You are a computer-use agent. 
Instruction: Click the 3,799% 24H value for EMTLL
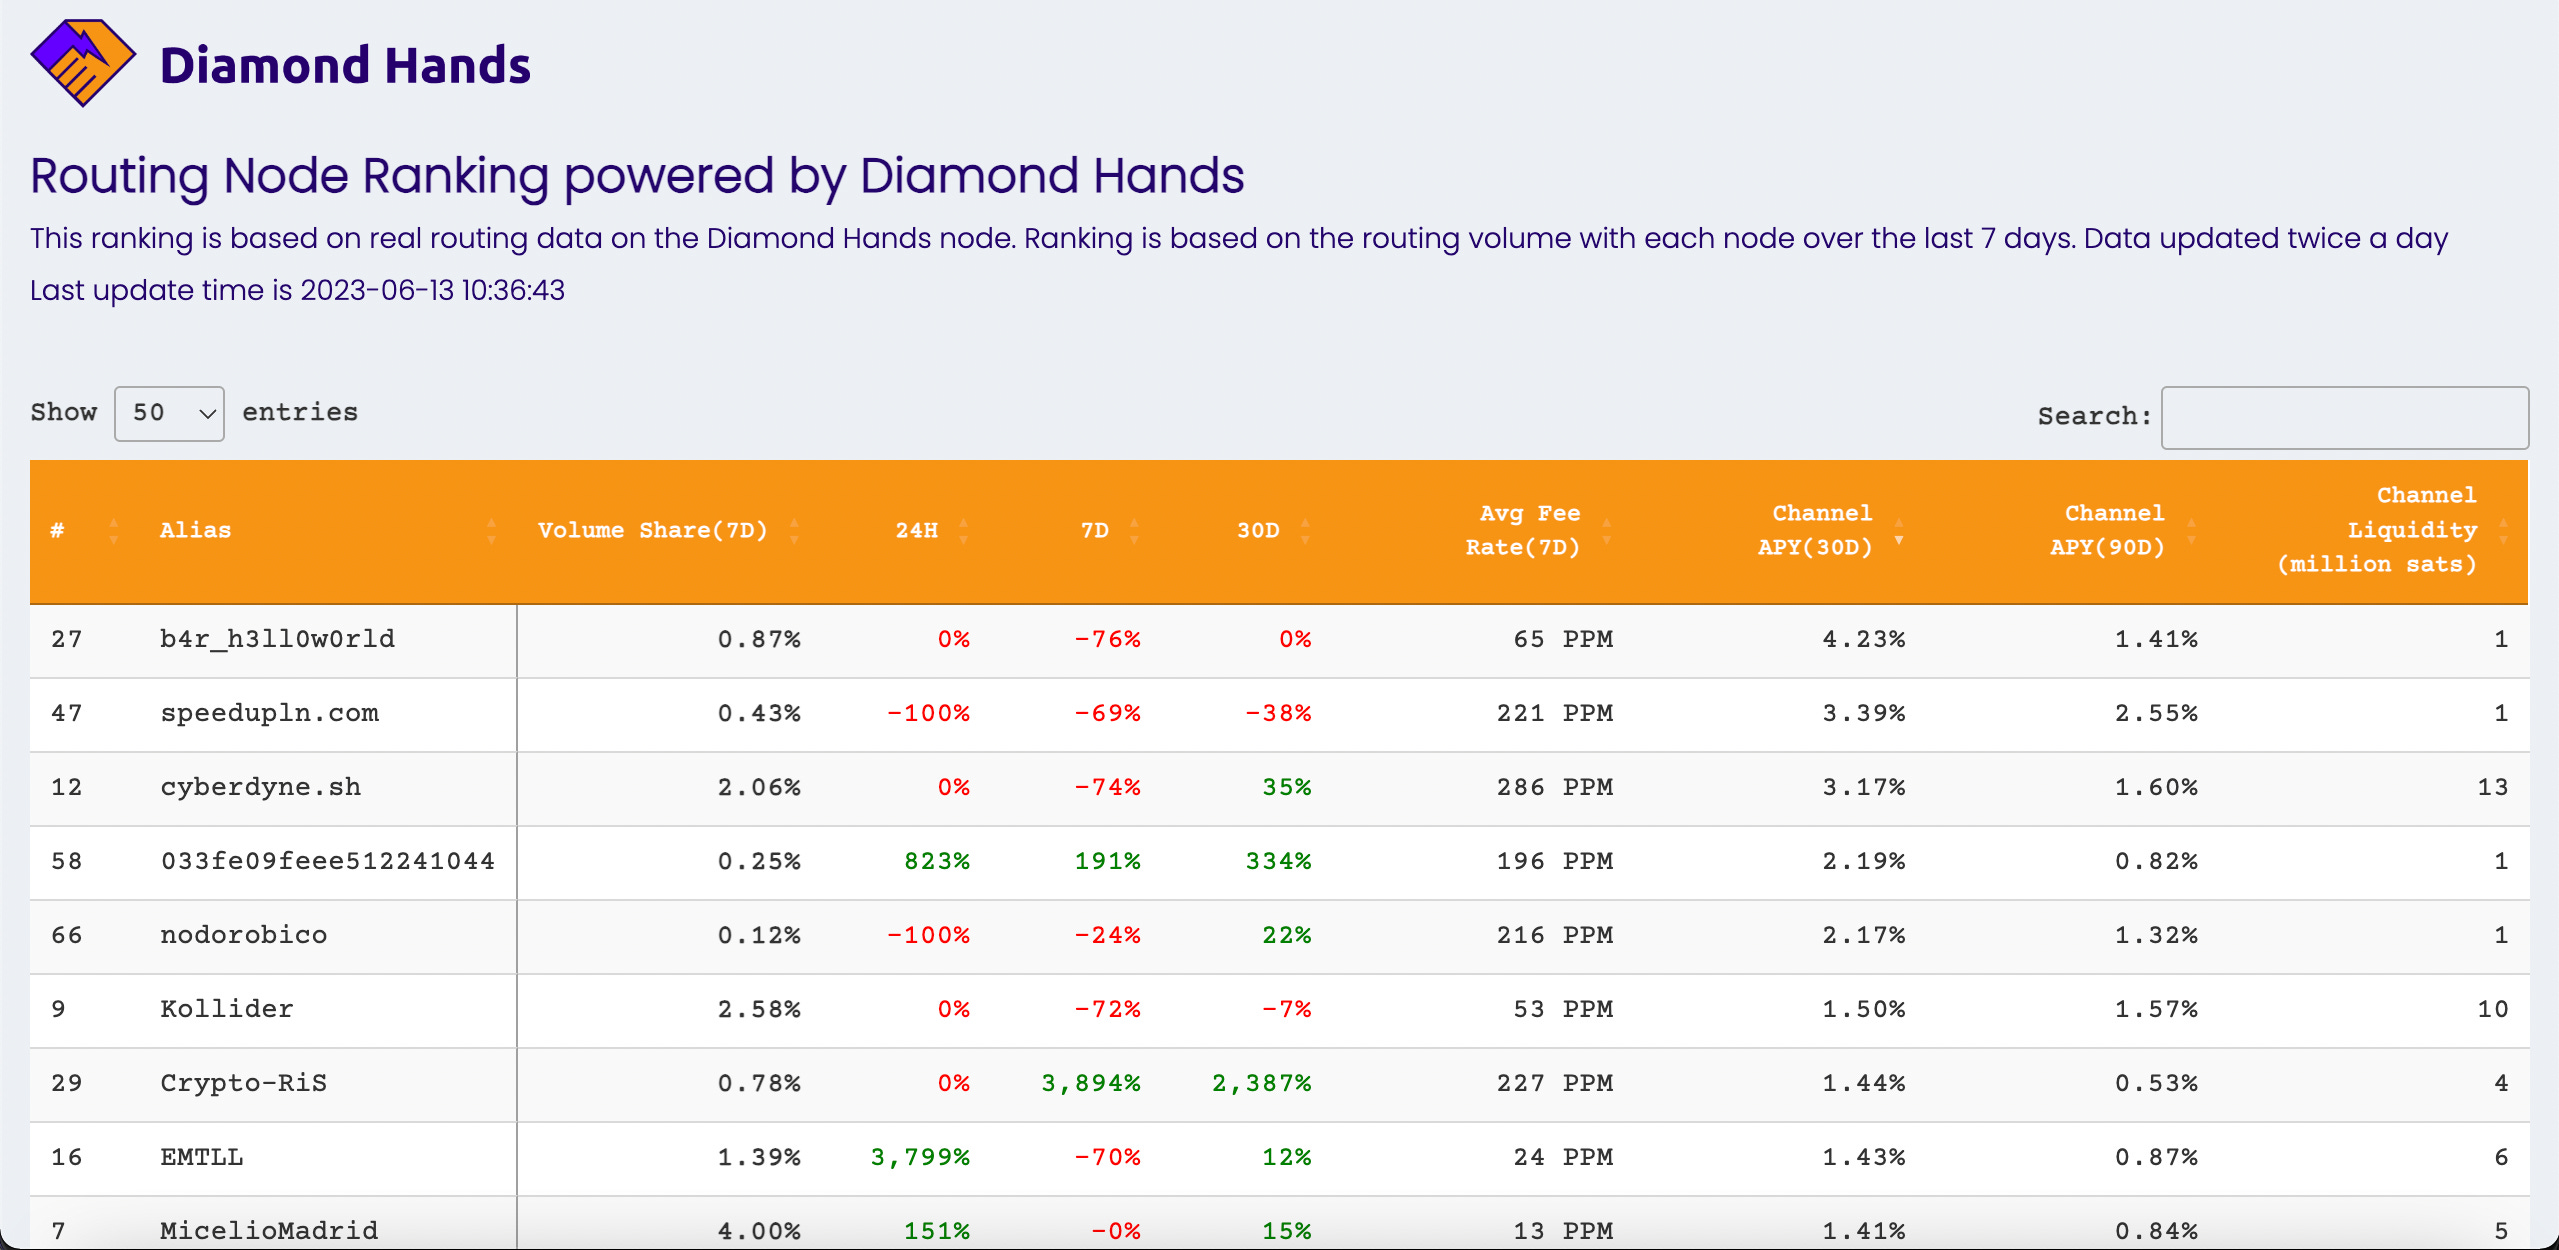[x=920, y=1158]
